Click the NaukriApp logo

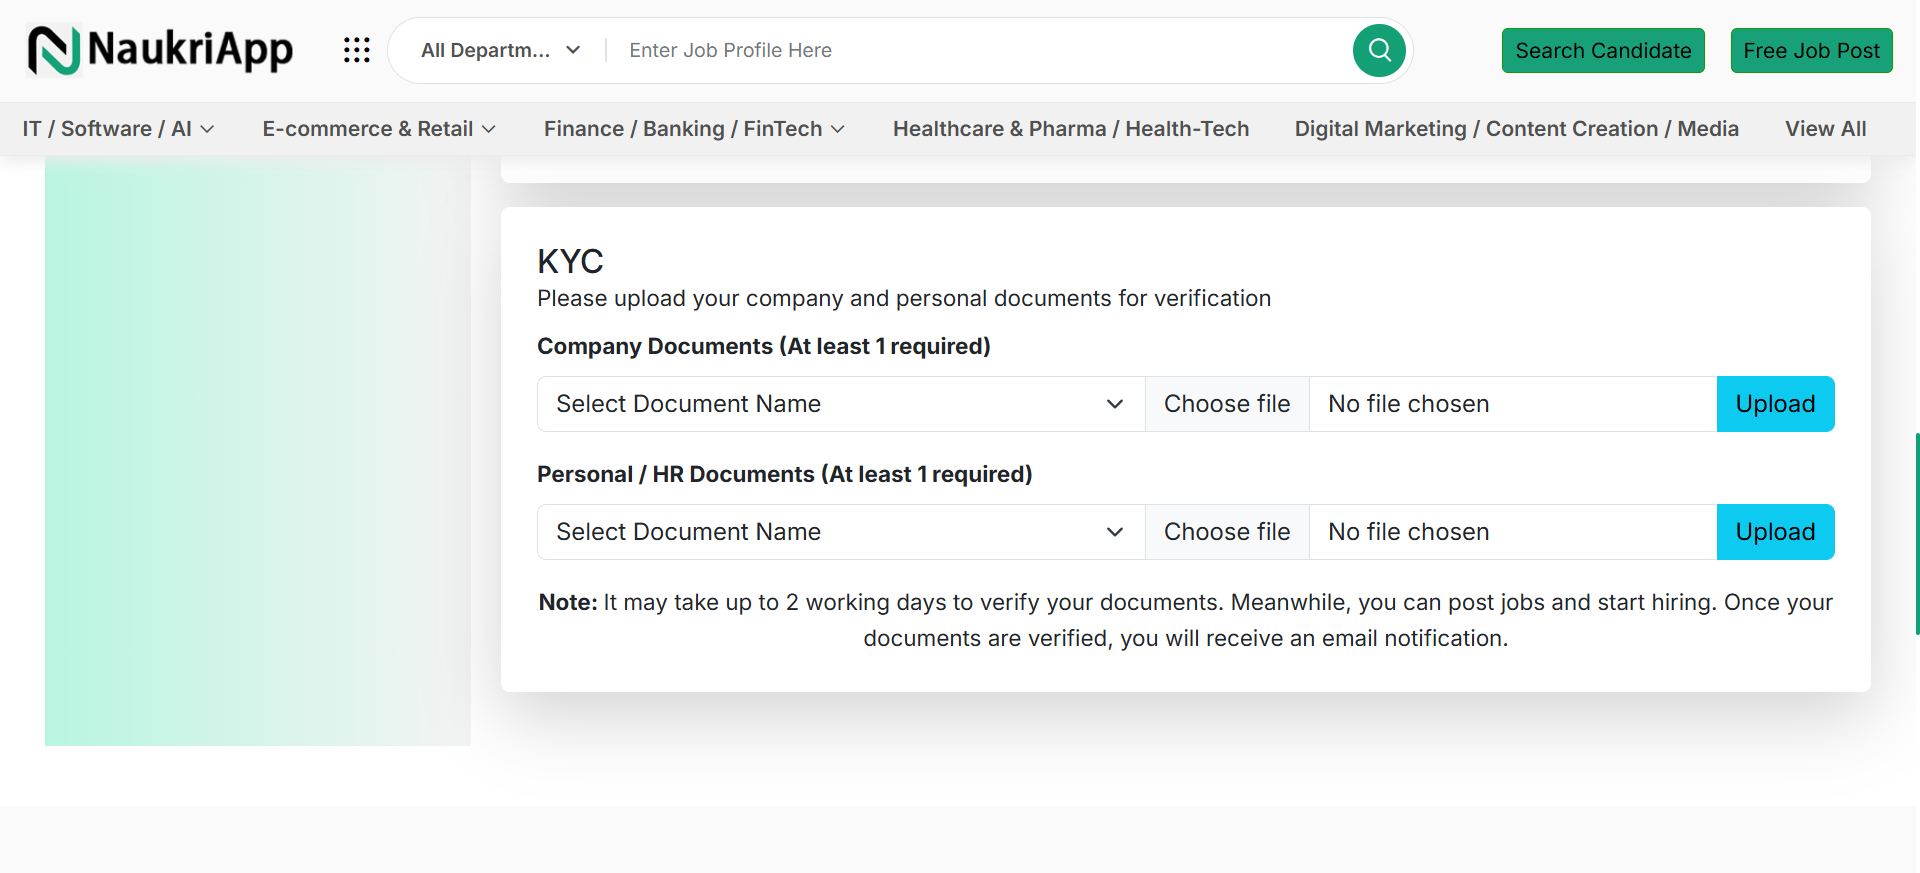click(160, 50)
